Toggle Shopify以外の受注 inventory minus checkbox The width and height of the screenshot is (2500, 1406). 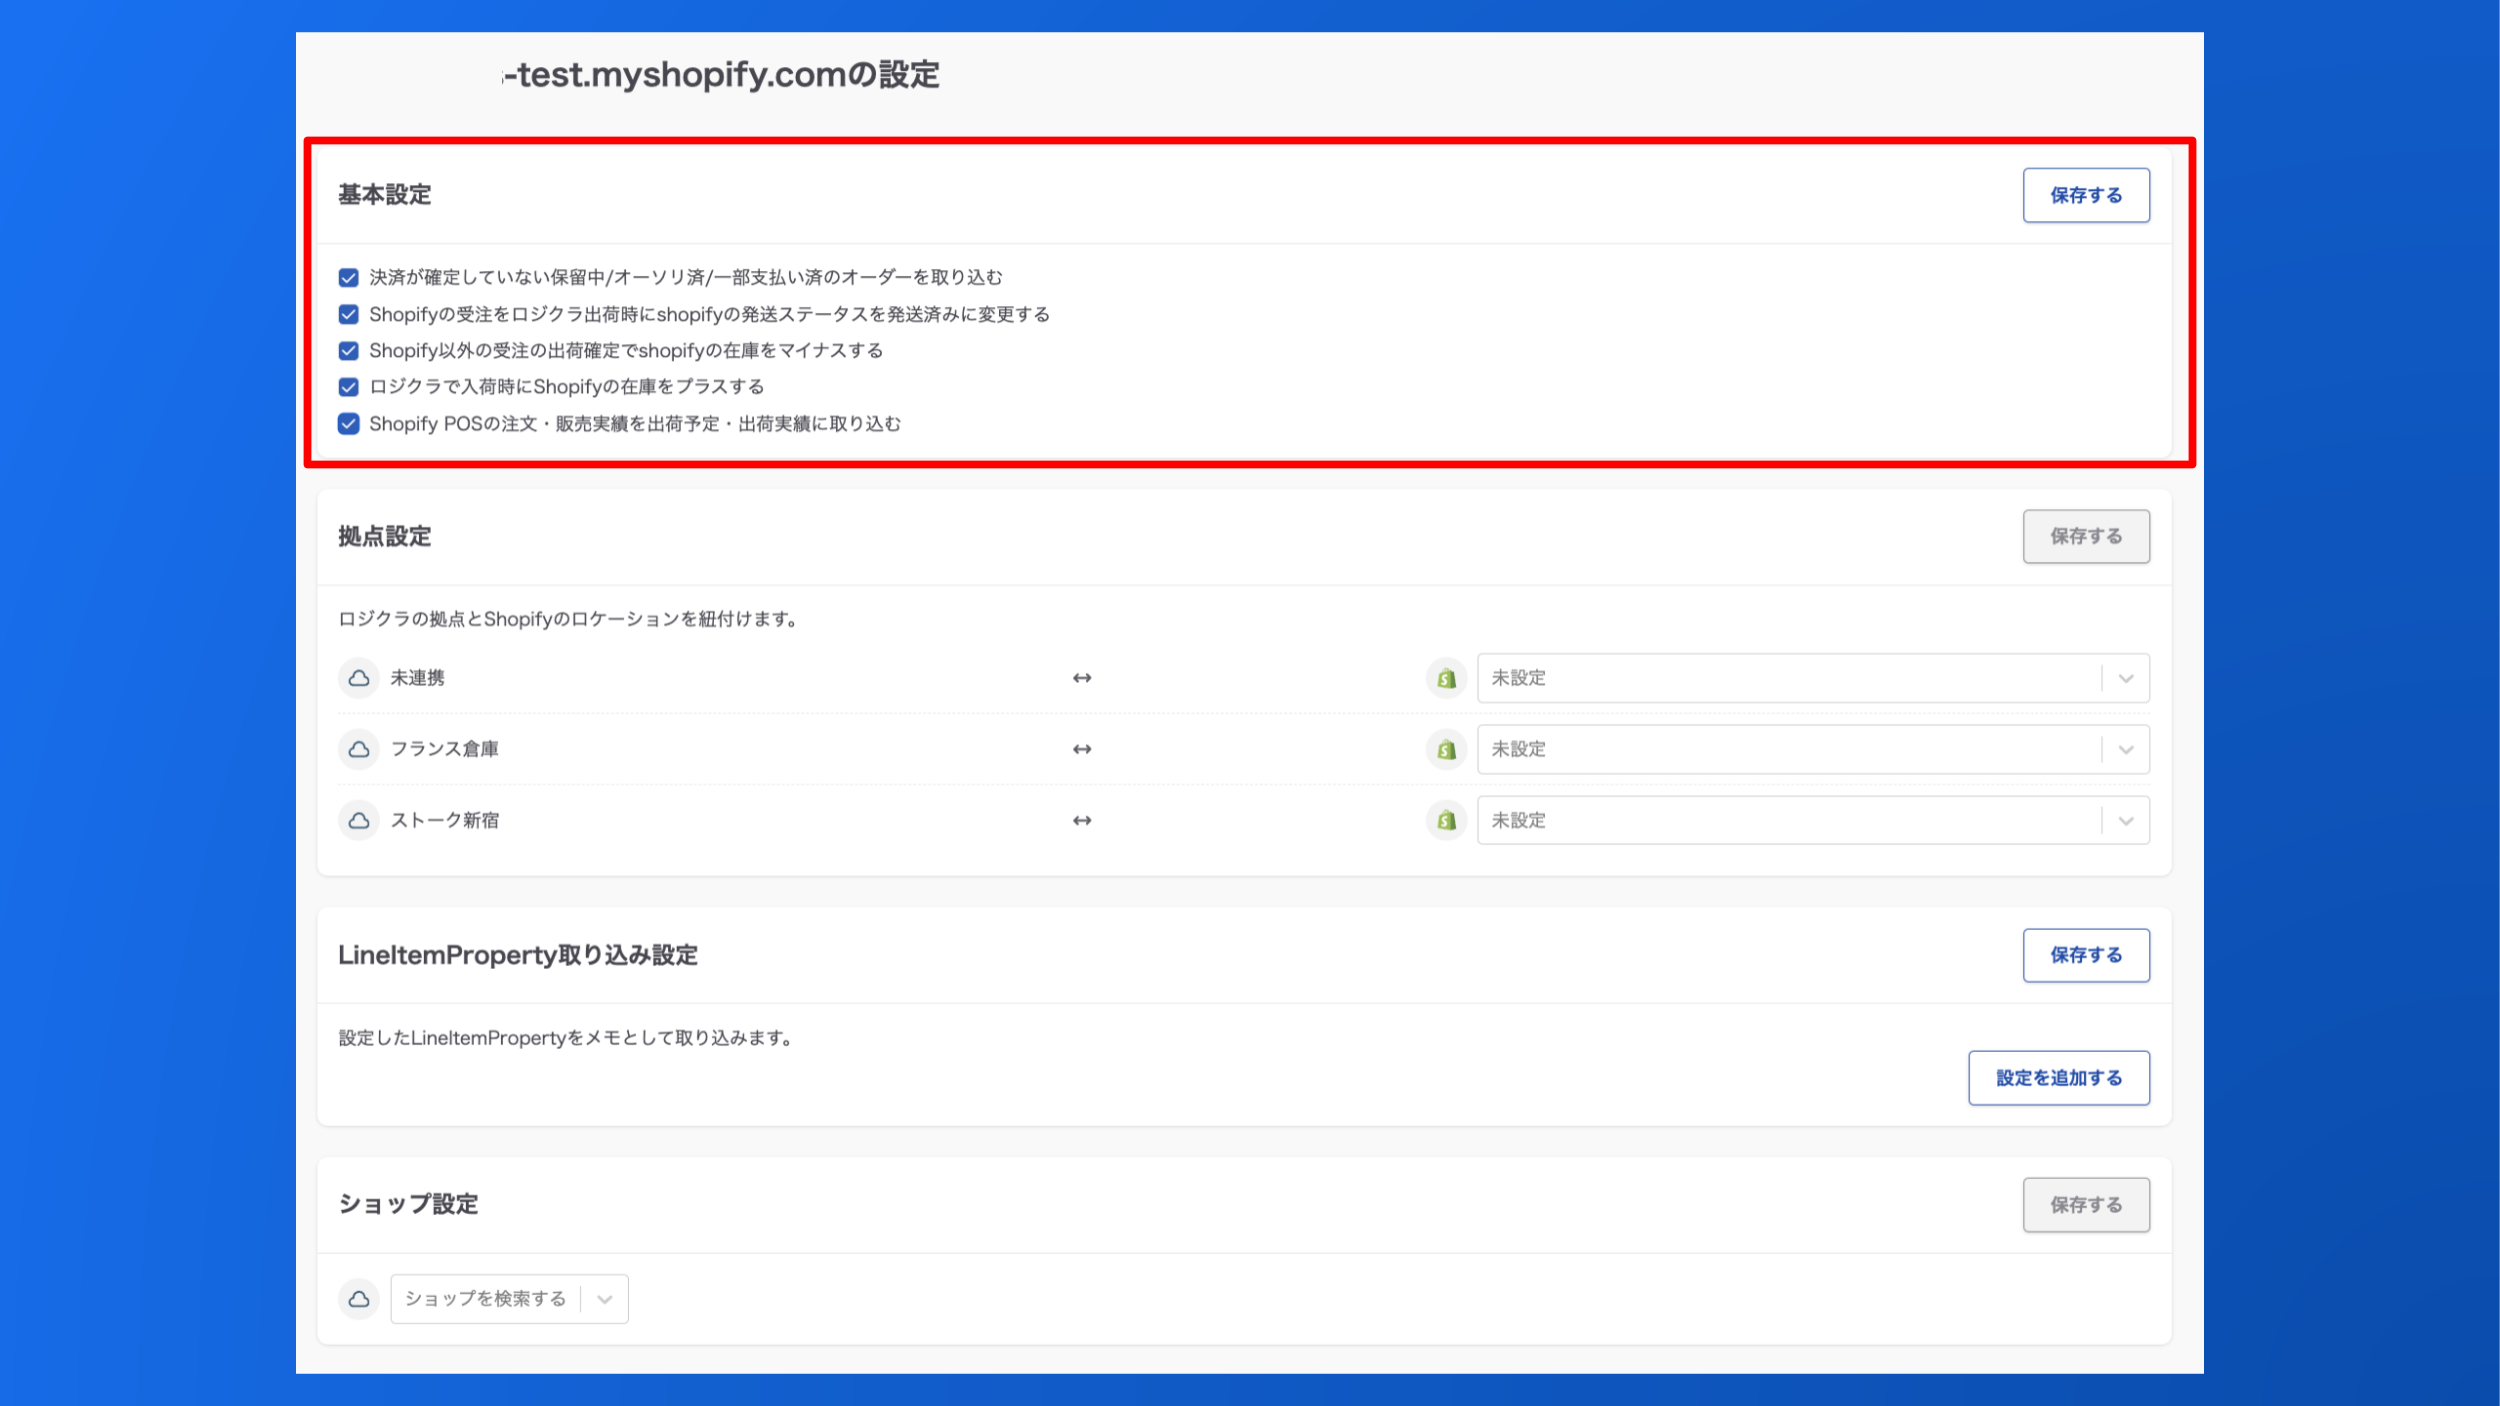point(348,350)
